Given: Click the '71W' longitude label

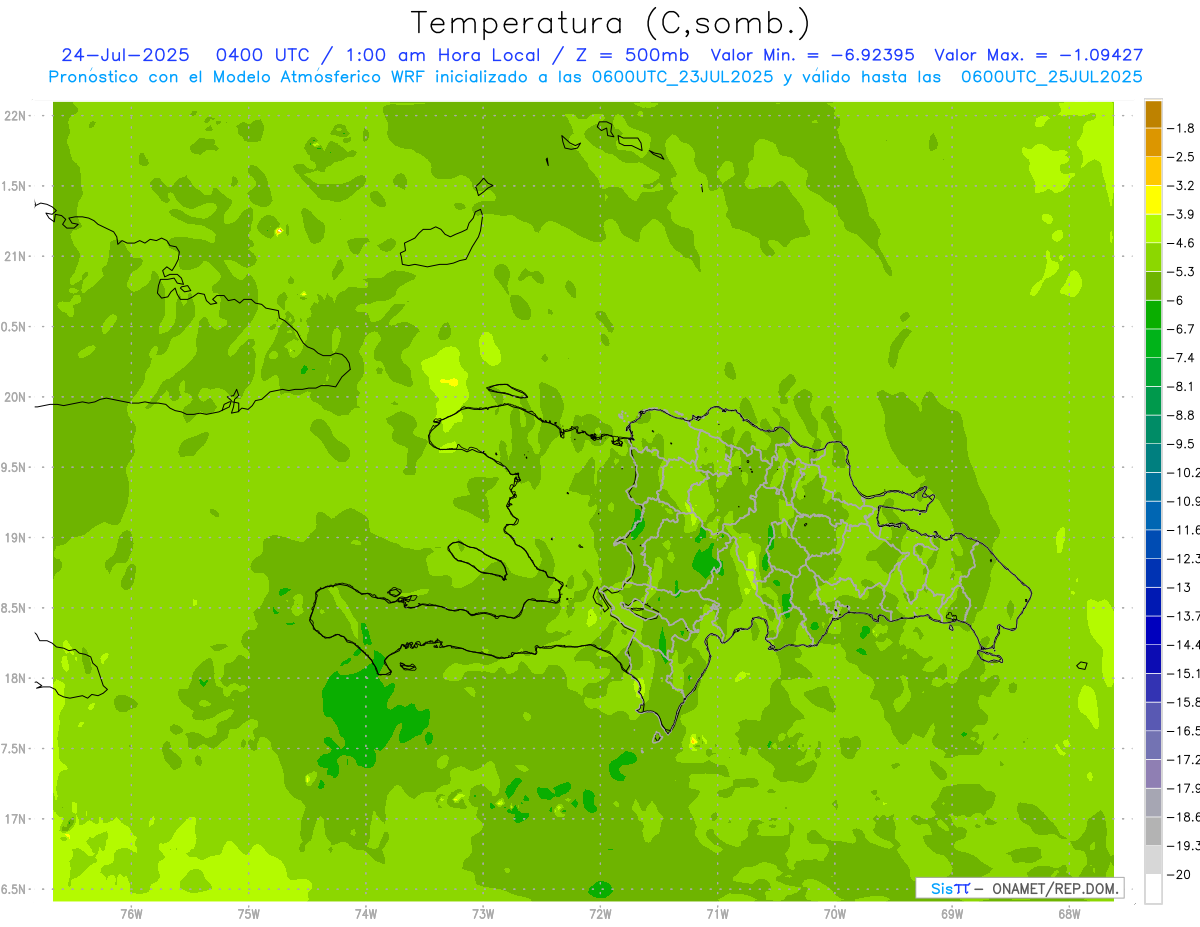Looking at the screenshot, I should (x=717, y=914).
